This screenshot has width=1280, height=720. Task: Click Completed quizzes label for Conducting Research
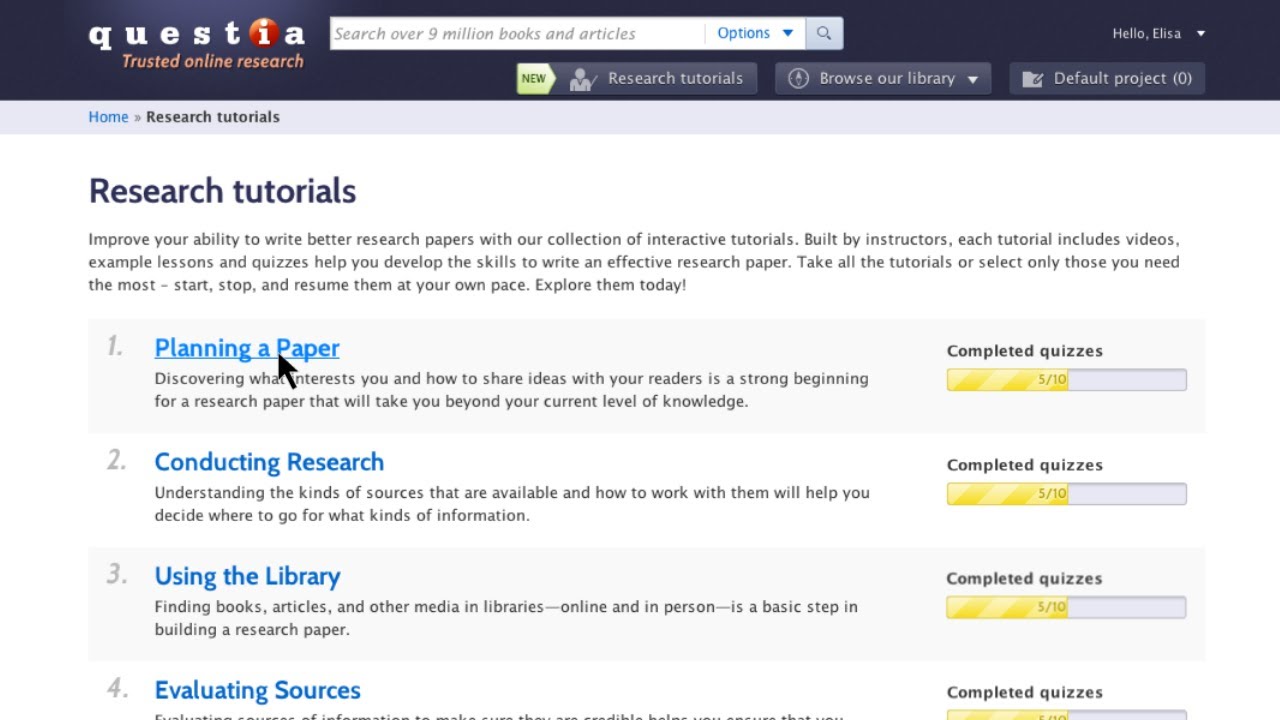coord(1025,465)
